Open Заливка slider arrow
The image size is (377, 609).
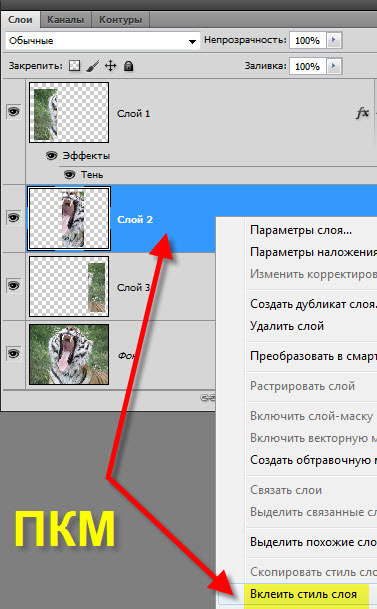[x=334, y=66]
